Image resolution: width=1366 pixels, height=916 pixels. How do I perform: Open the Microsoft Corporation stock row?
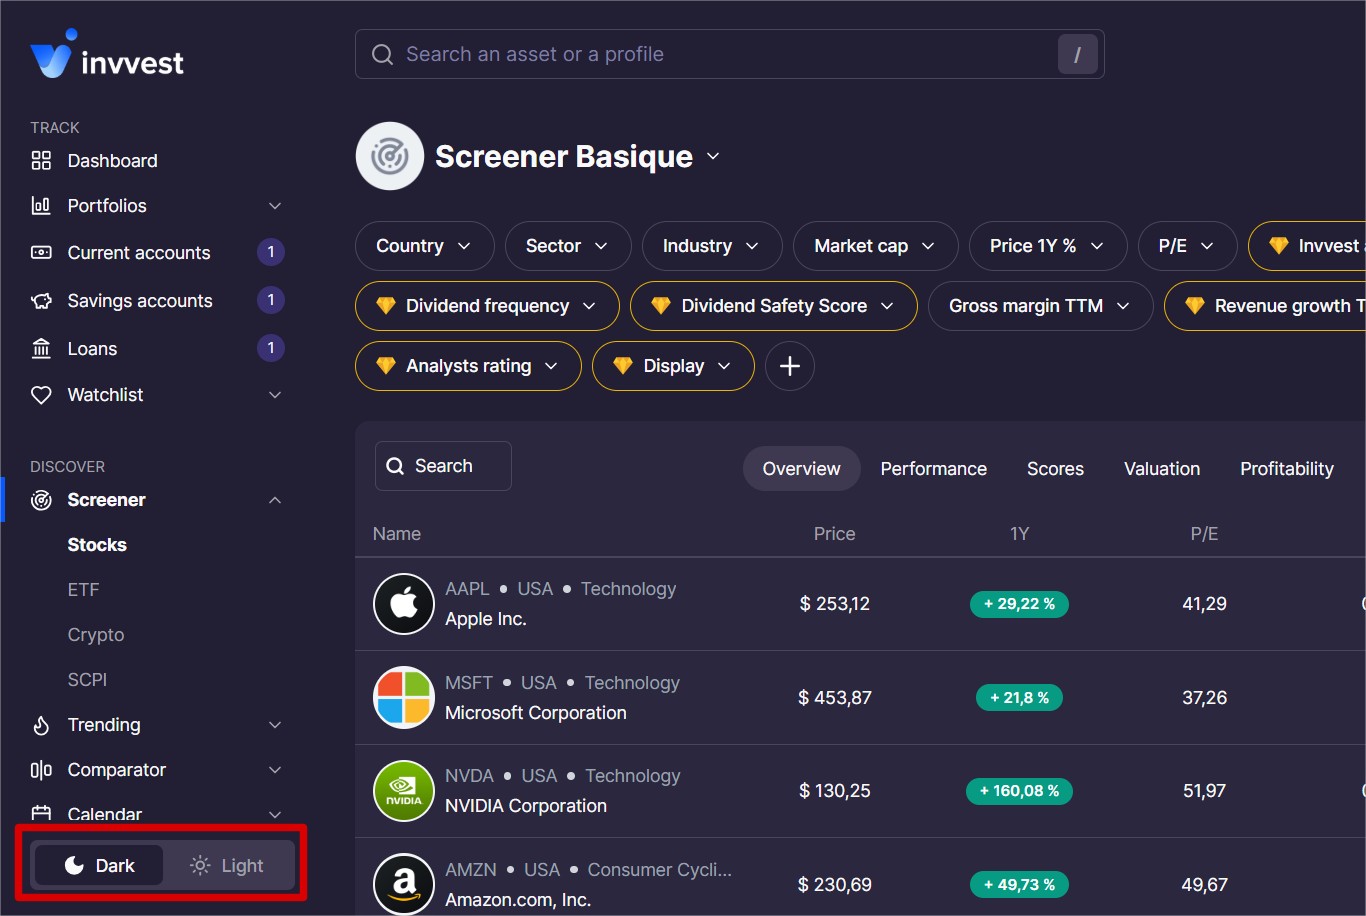tap(860, 698)
